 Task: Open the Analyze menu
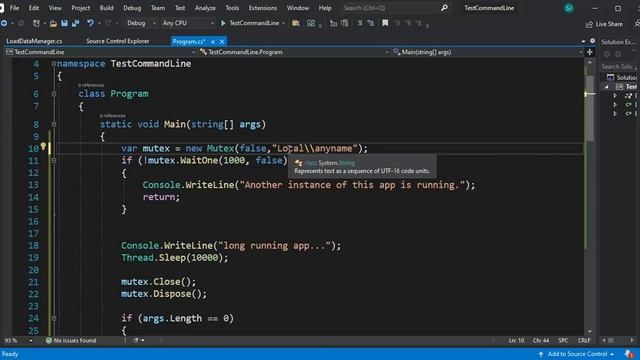tap(205, 8)
